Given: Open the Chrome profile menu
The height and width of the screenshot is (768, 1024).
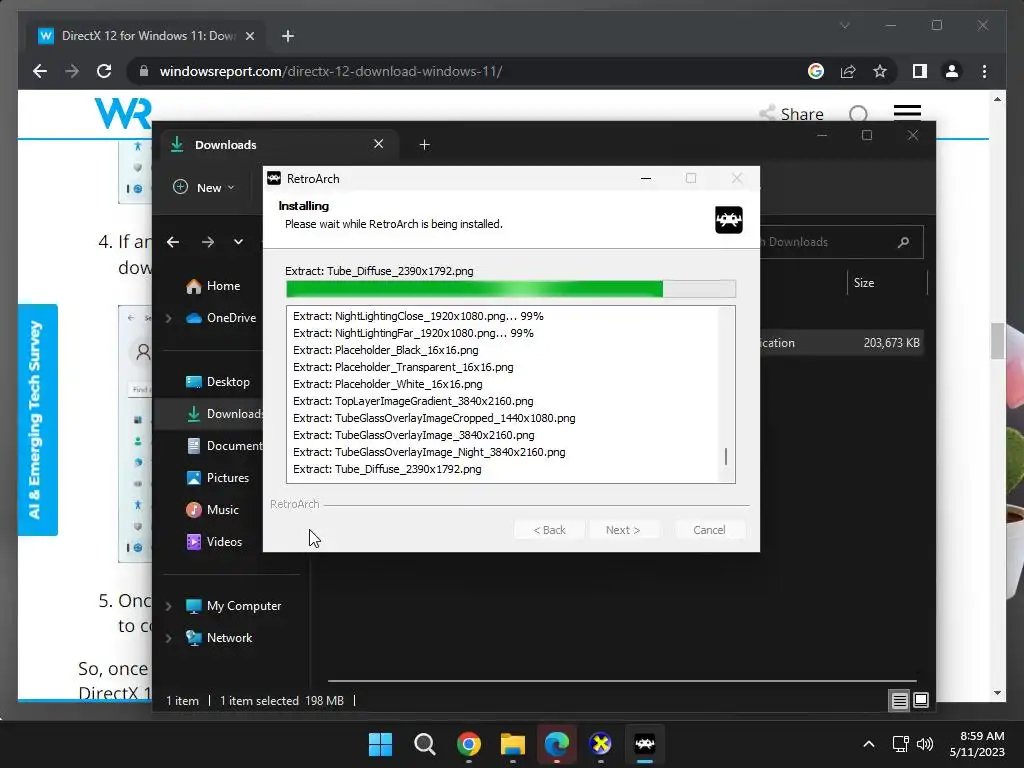Looking at the screenshot, I should click(x=952, y=71).
